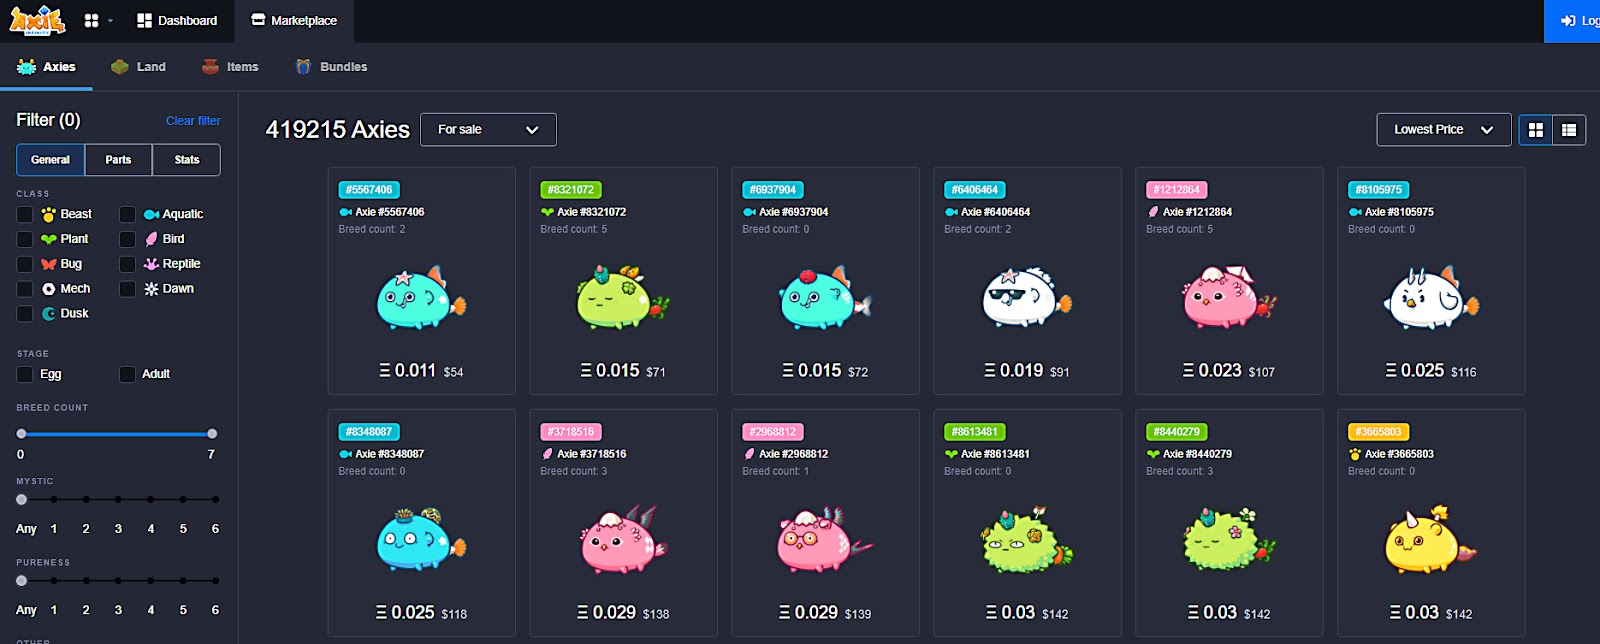Switch to grid view layout

(x=1536, y=130)
